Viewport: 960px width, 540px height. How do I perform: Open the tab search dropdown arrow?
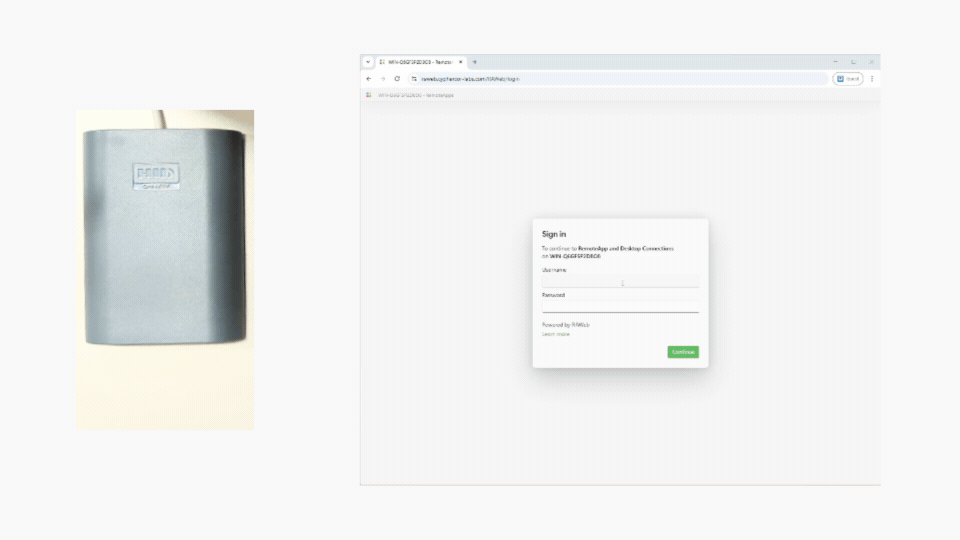[368, 62]
